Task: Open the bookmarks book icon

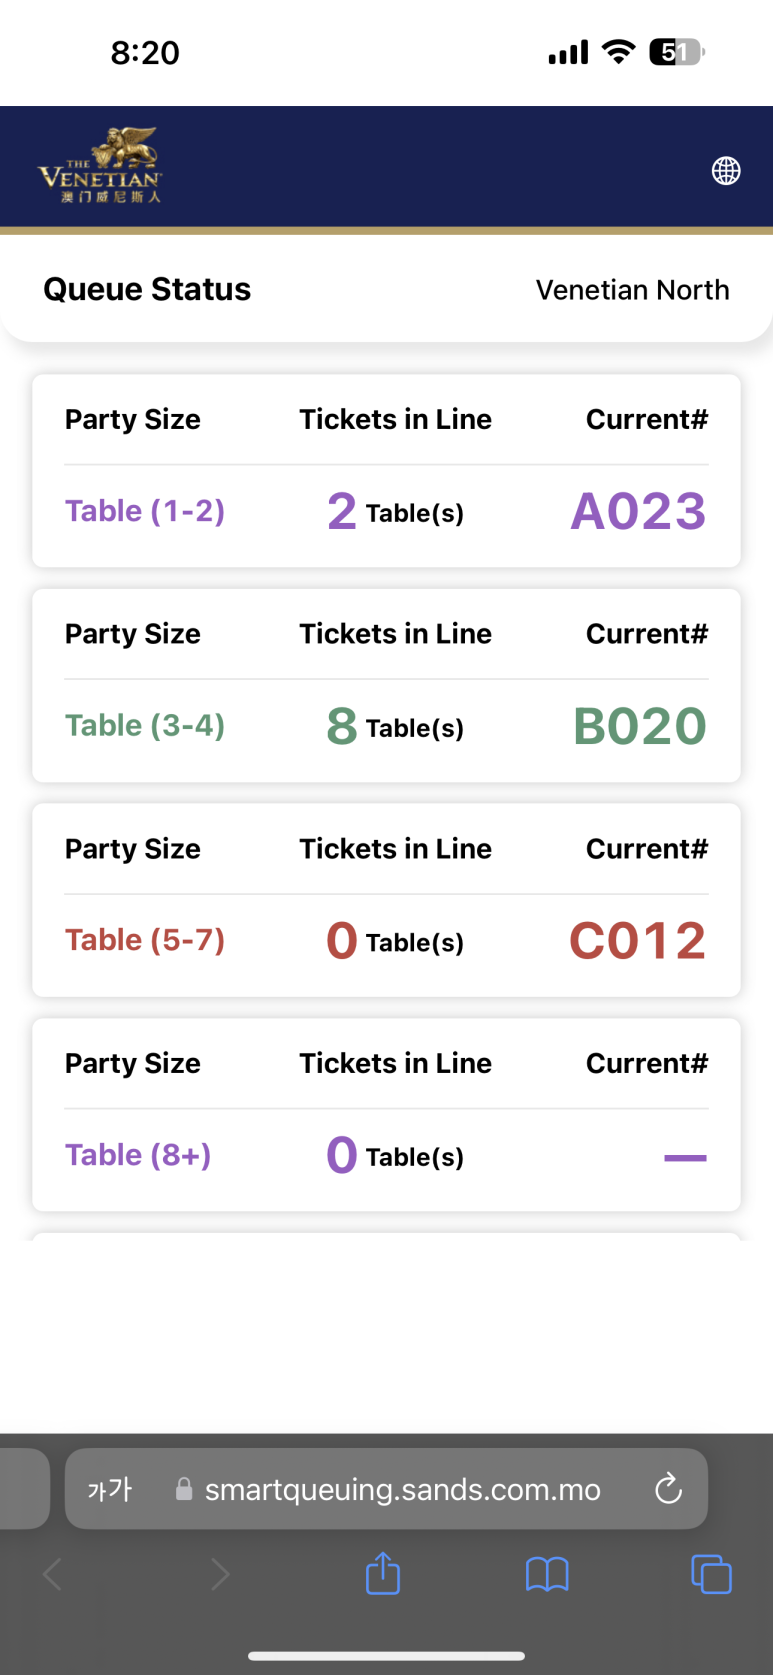Action: (x=547, y=1575)
